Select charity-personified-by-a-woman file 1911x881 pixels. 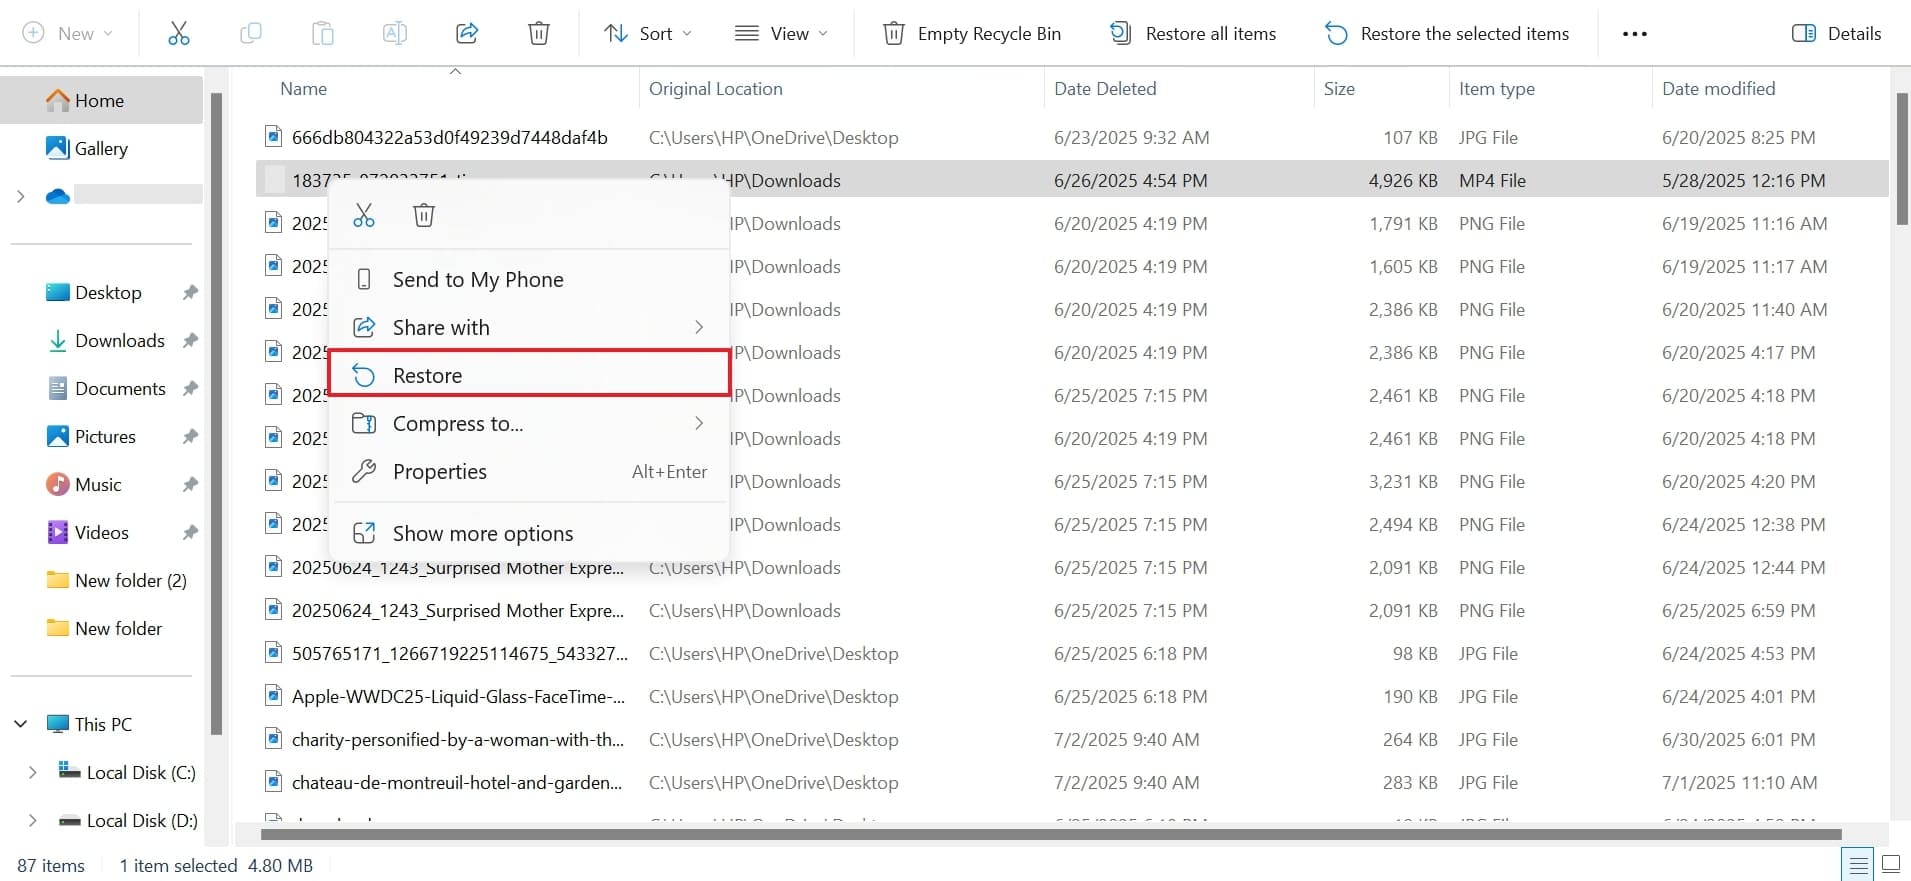click(x=457, y=739)
